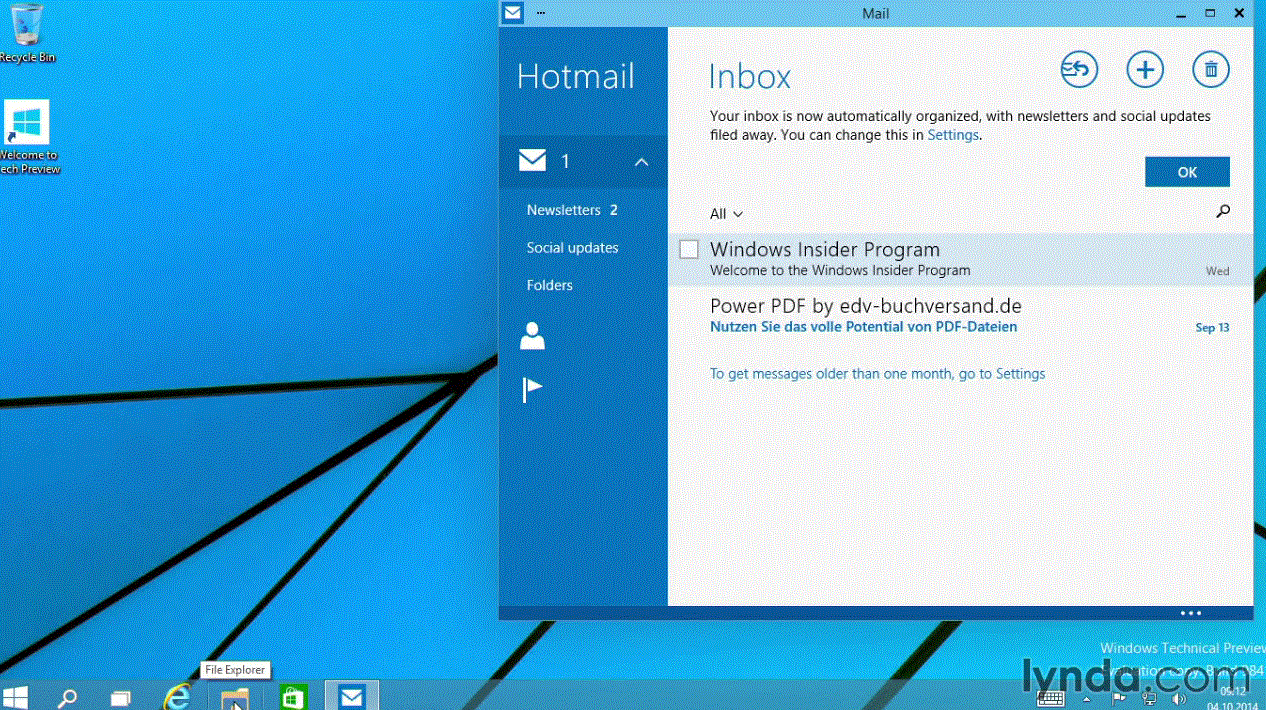Compose a new mail with the plus icon
The height and width of the screenshot is (710, 1266).
pyautogui.click(x=1145, y=70)
